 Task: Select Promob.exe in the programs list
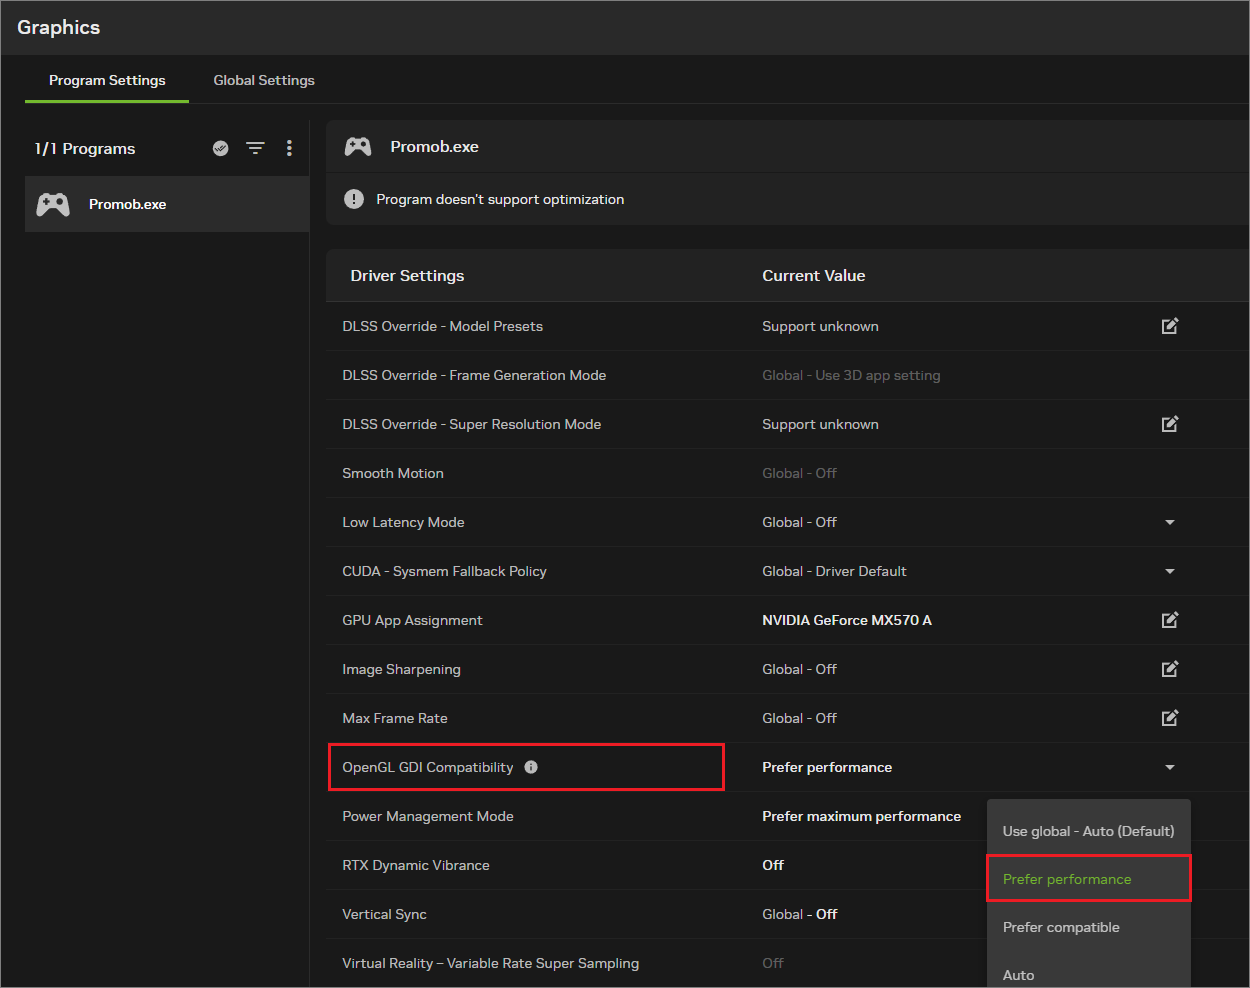click(167, 204)
